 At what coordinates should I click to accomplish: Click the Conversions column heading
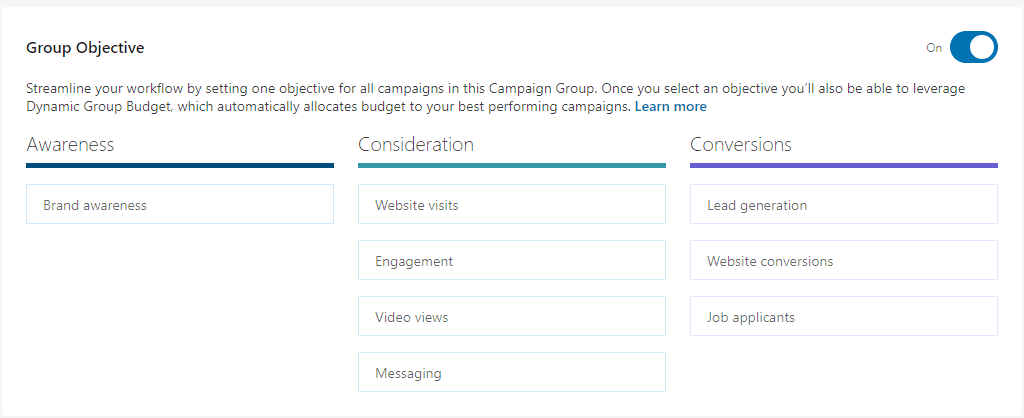(741, 145)
